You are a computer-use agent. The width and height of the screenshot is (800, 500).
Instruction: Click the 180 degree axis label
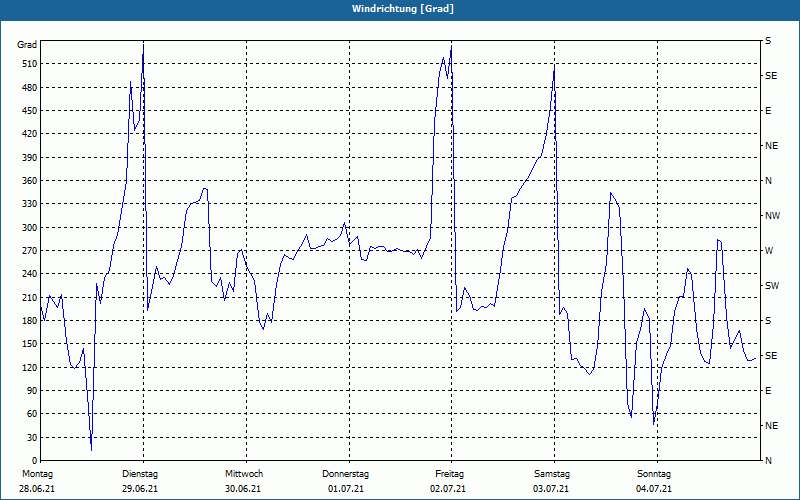30,320
